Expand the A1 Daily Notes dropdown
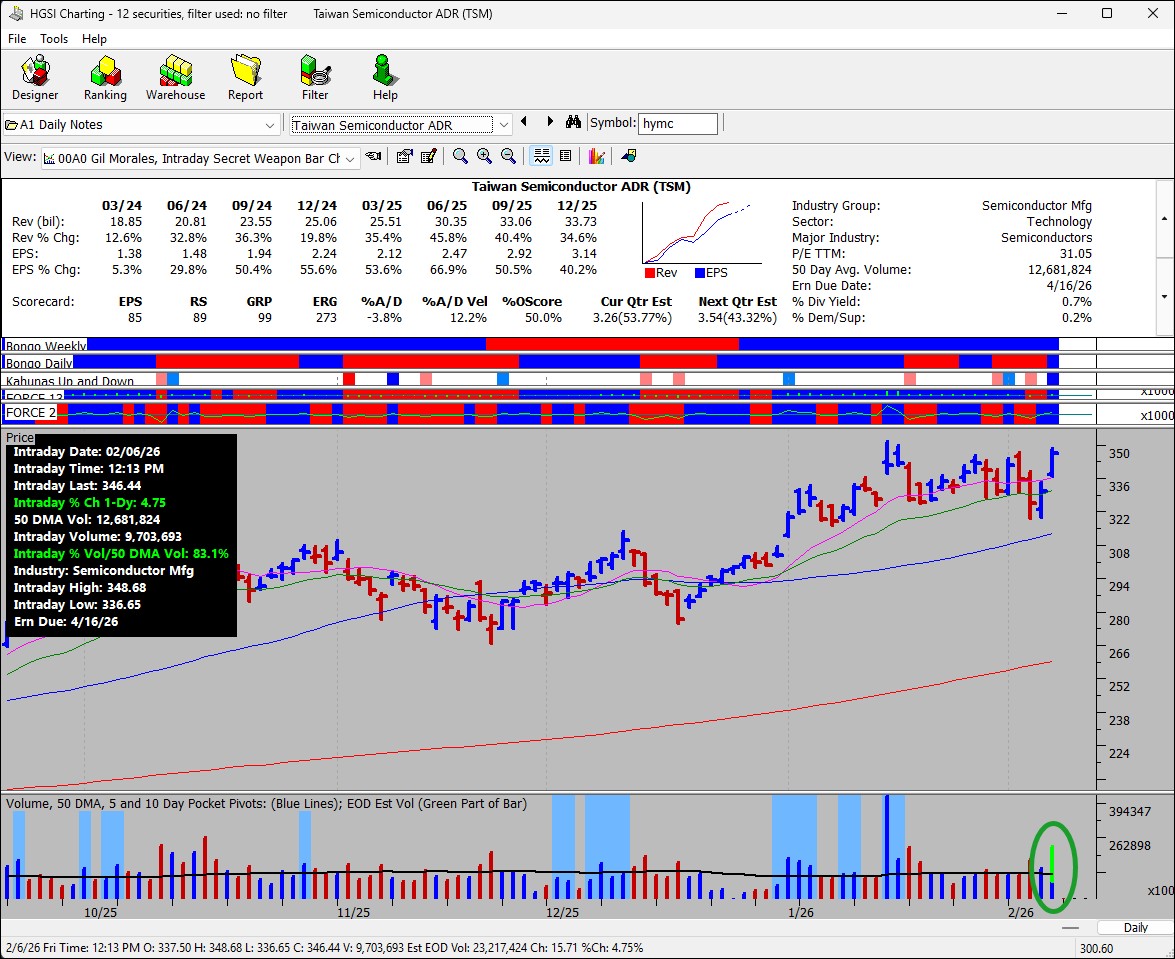The height and width of the screenshot is (959, 1175). coord(270,125)
